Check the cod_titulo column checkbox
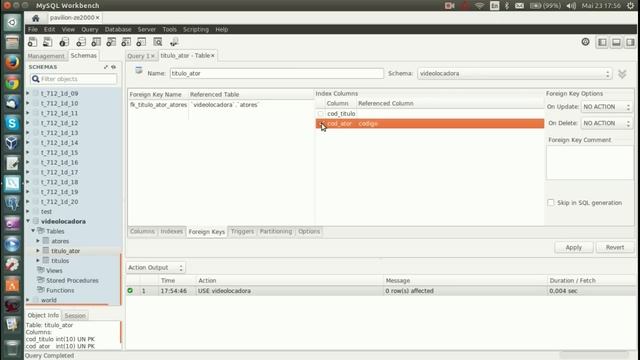The image size is (640, 360). point(321,114)
